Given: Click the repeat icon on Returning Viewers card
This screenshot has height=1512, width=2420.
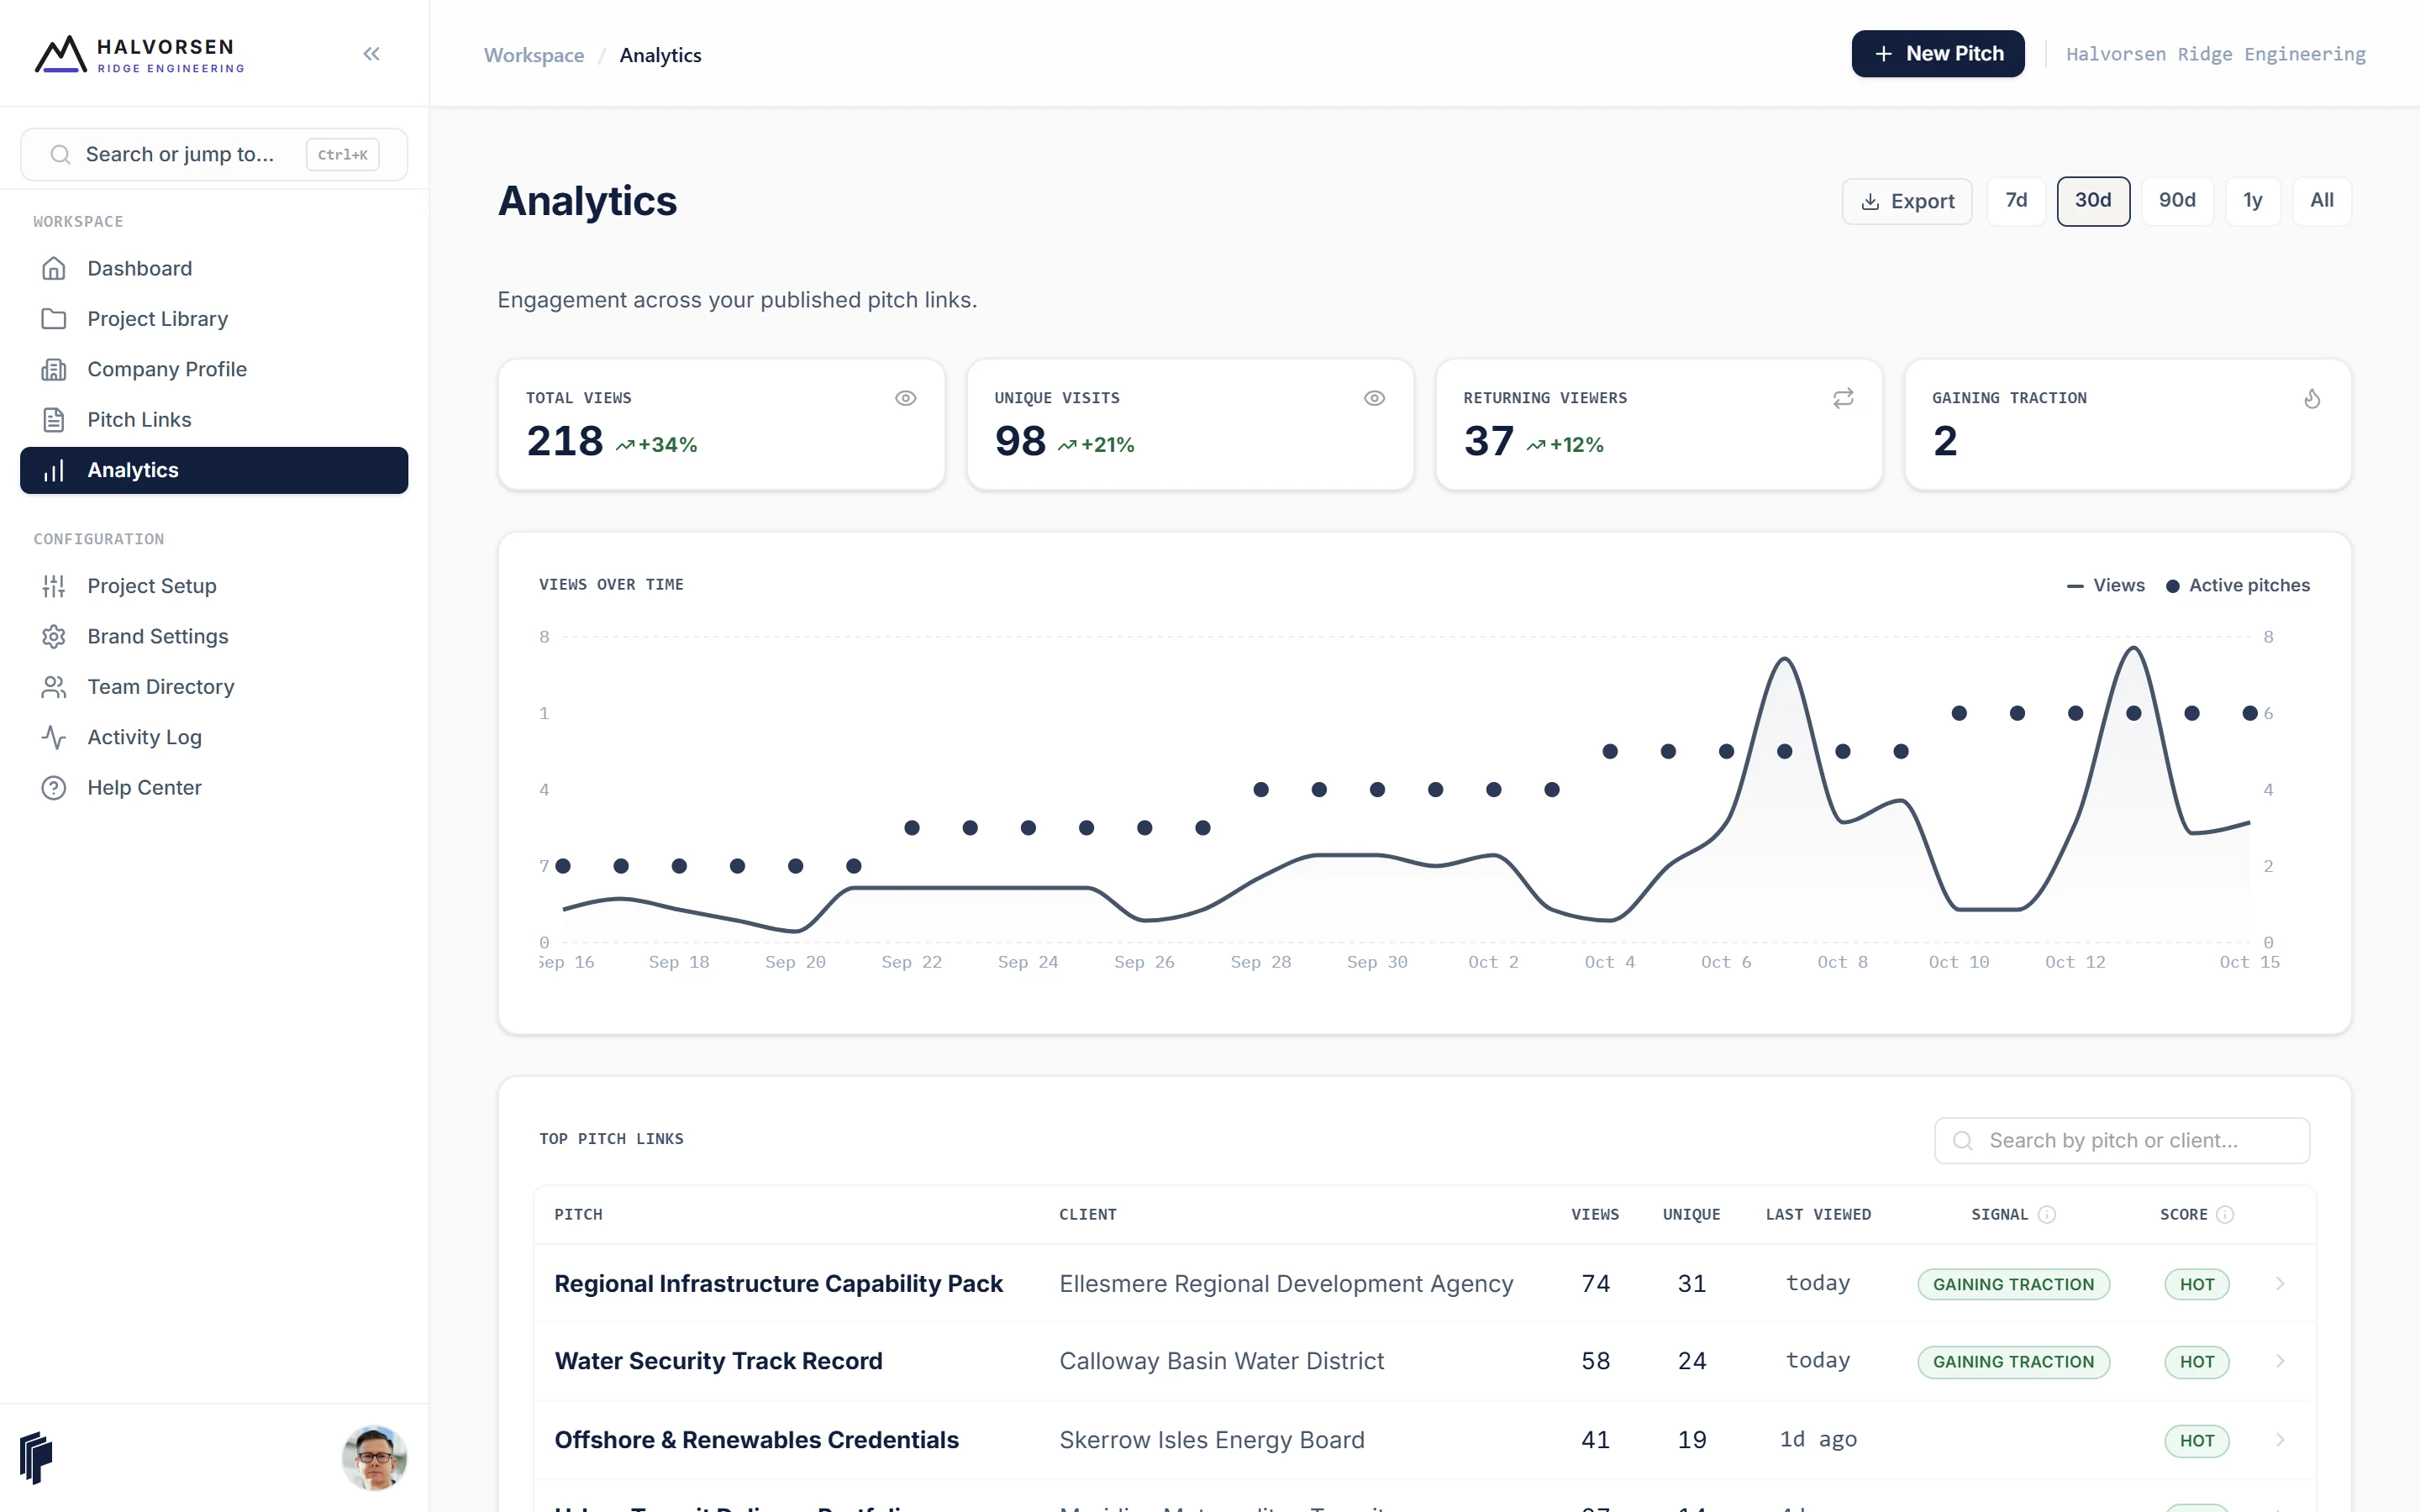Looking at the screenshot, I should 1843,398.
